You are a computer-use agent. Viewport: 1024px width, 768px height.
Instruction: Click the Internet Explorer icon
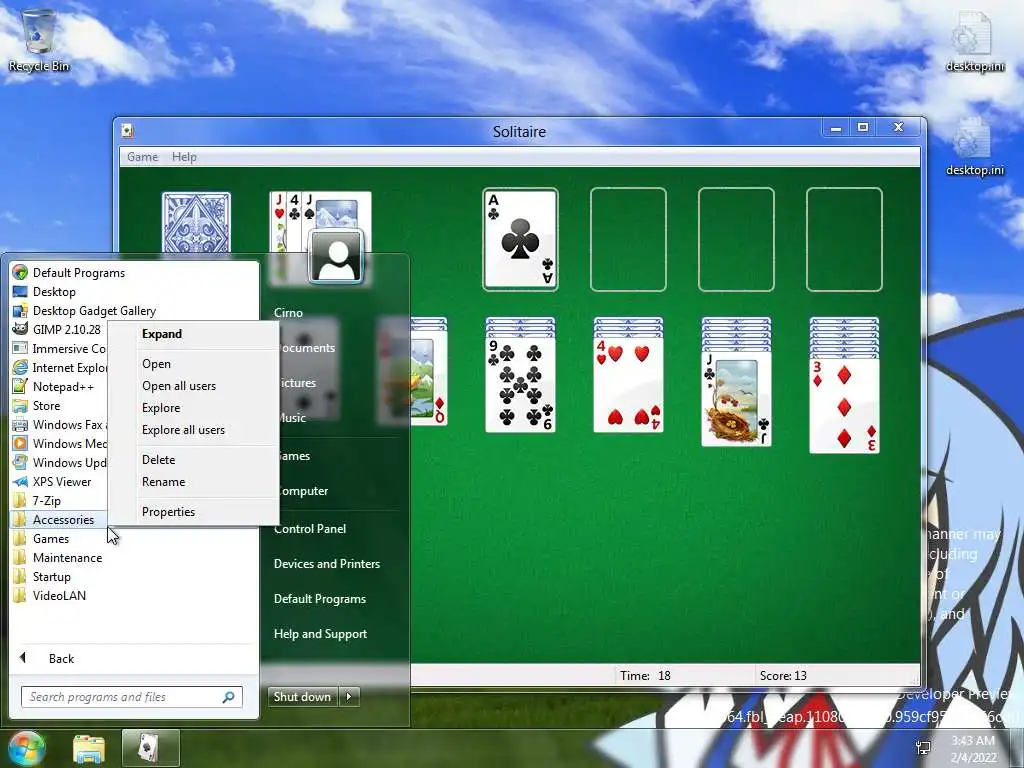(x=20, y=367)
